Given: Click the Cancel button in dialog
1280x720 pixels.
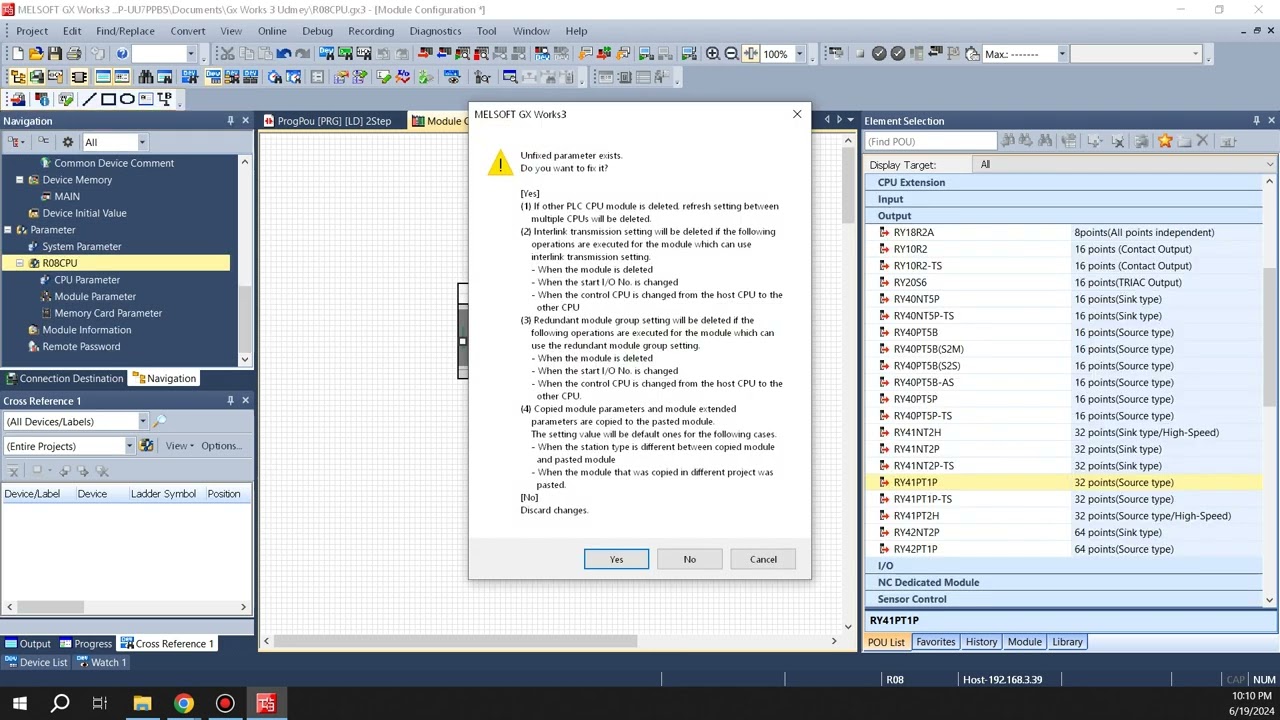Looking at the screenshot, I should [763, 559].
